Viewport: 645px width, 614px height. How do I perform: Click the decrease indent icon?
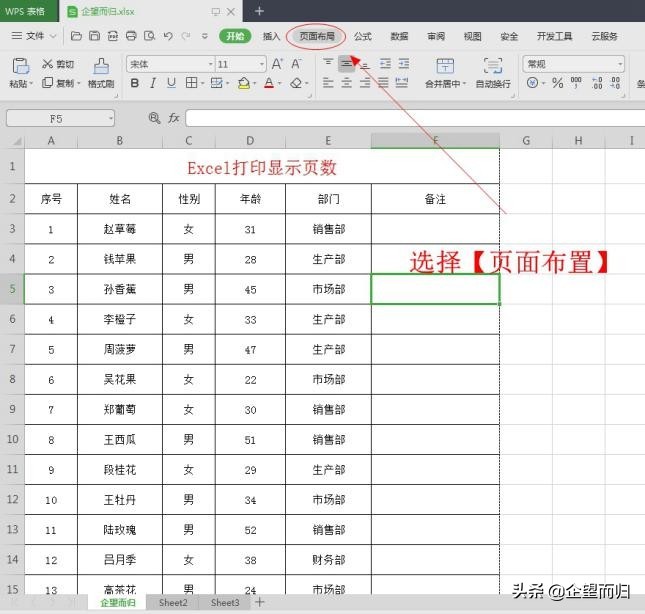[x=385, y=63]
